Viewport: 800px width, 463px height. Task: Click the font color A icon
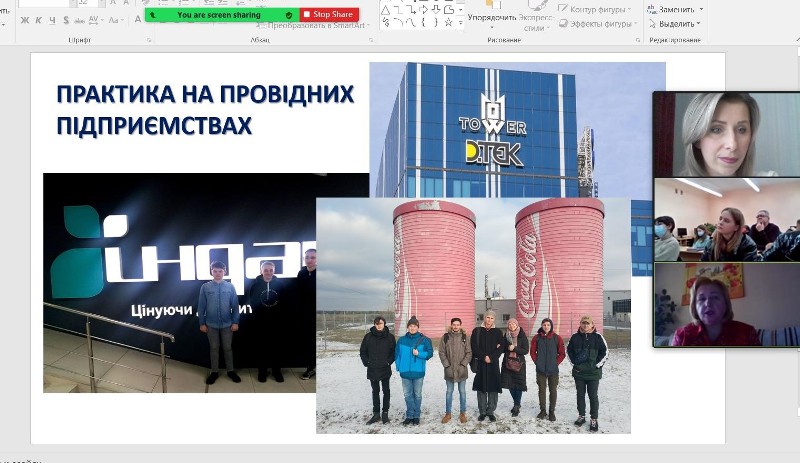138,20
